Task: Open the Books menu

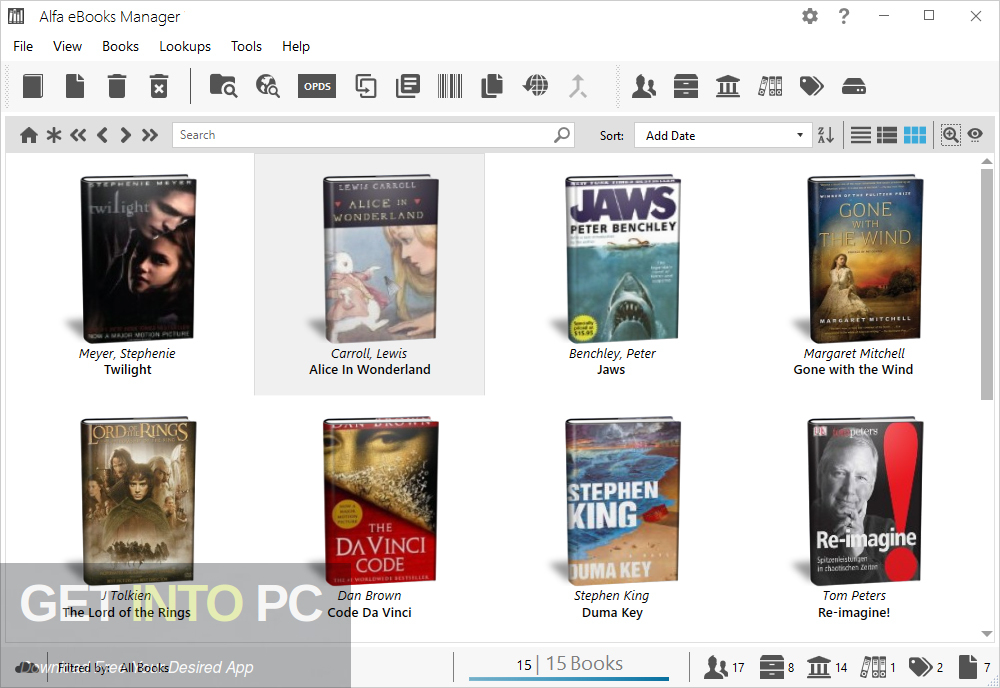Action: pyautogui.click(x=120, y=47)
